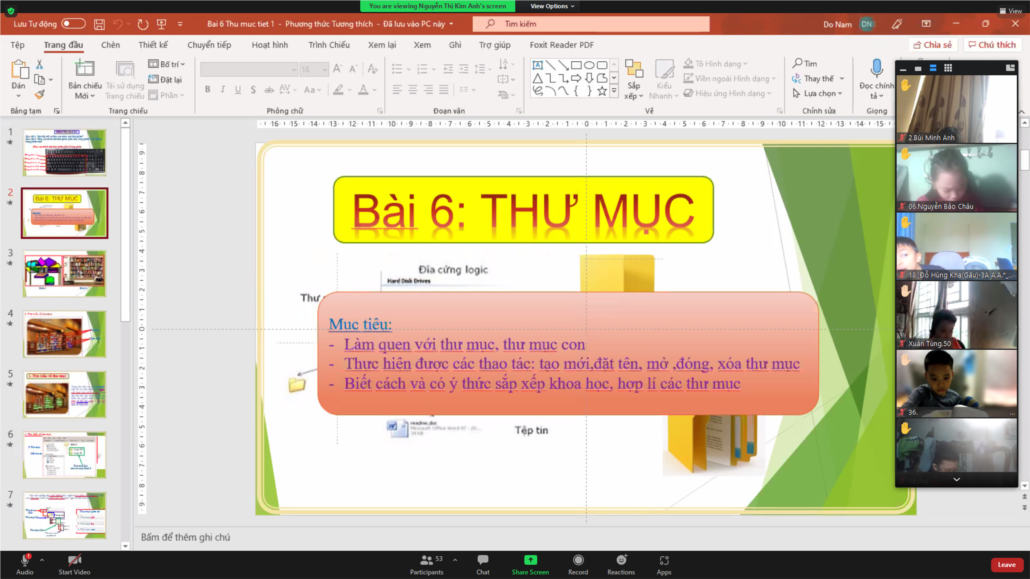The image size is (1030, 579).
Task: Switch Zoom video panel to grid view
Action: click(x=948, y=68)
